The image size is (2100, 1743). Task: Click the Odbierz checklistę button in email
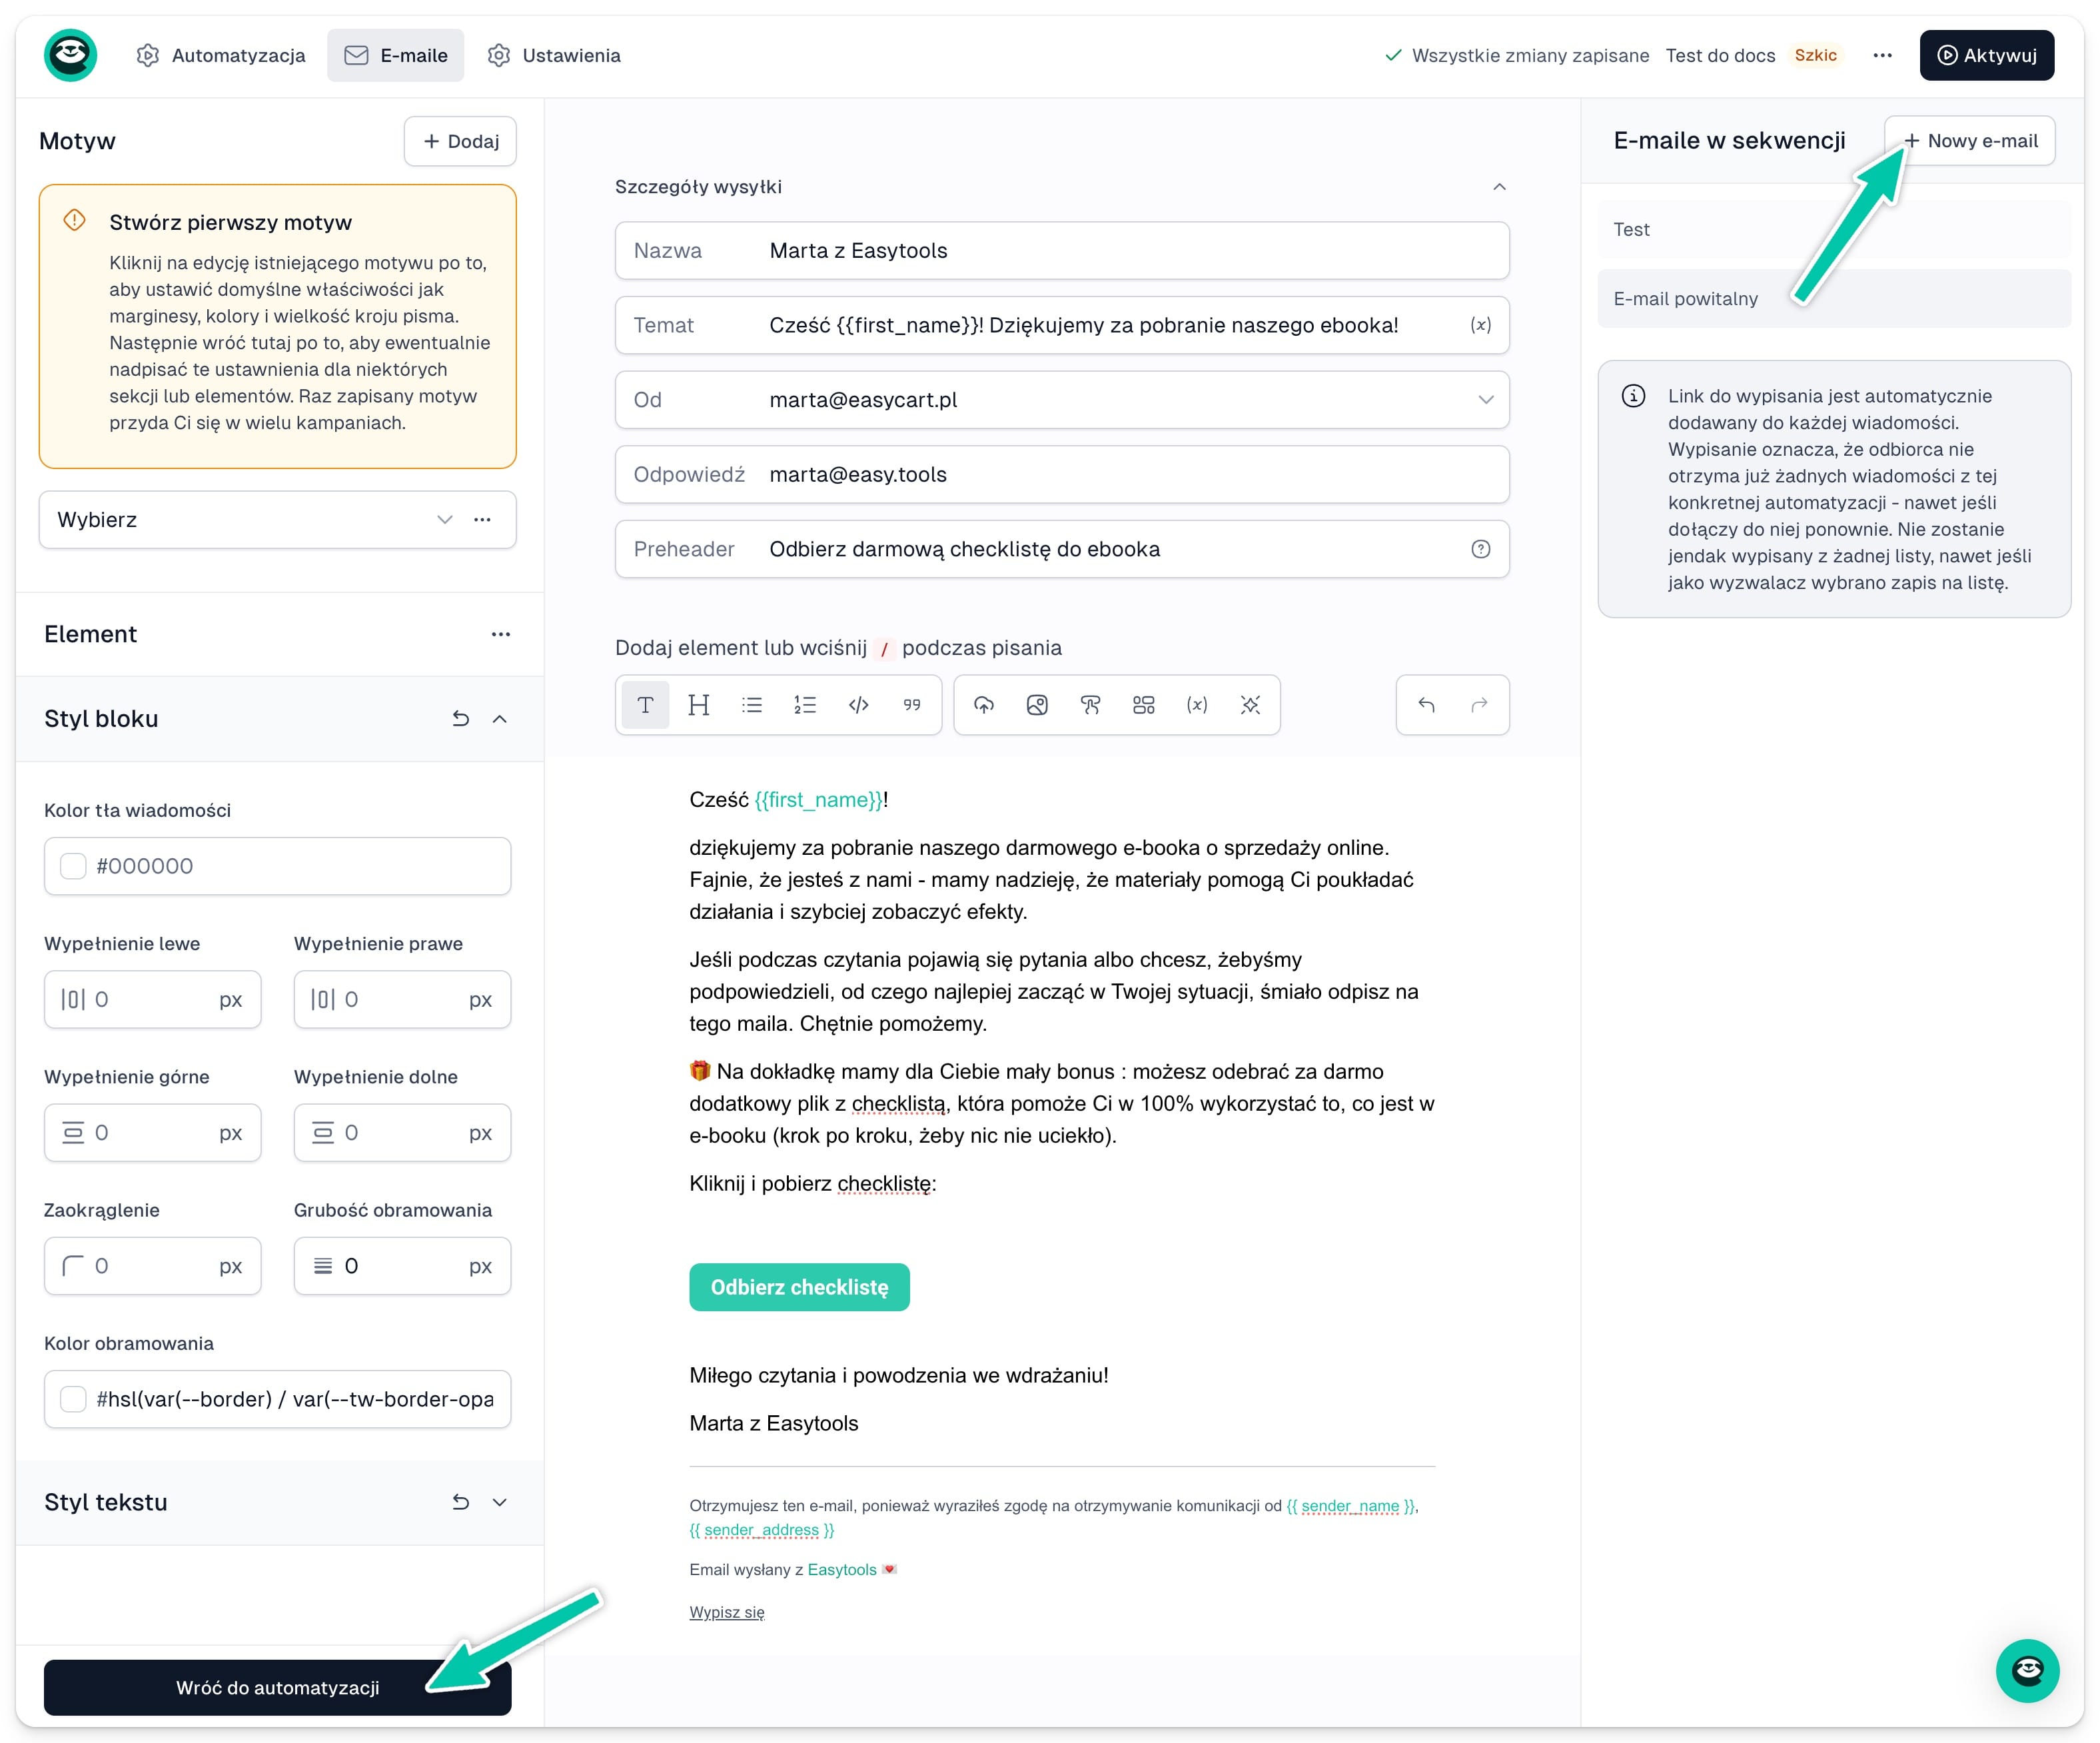799,1287
